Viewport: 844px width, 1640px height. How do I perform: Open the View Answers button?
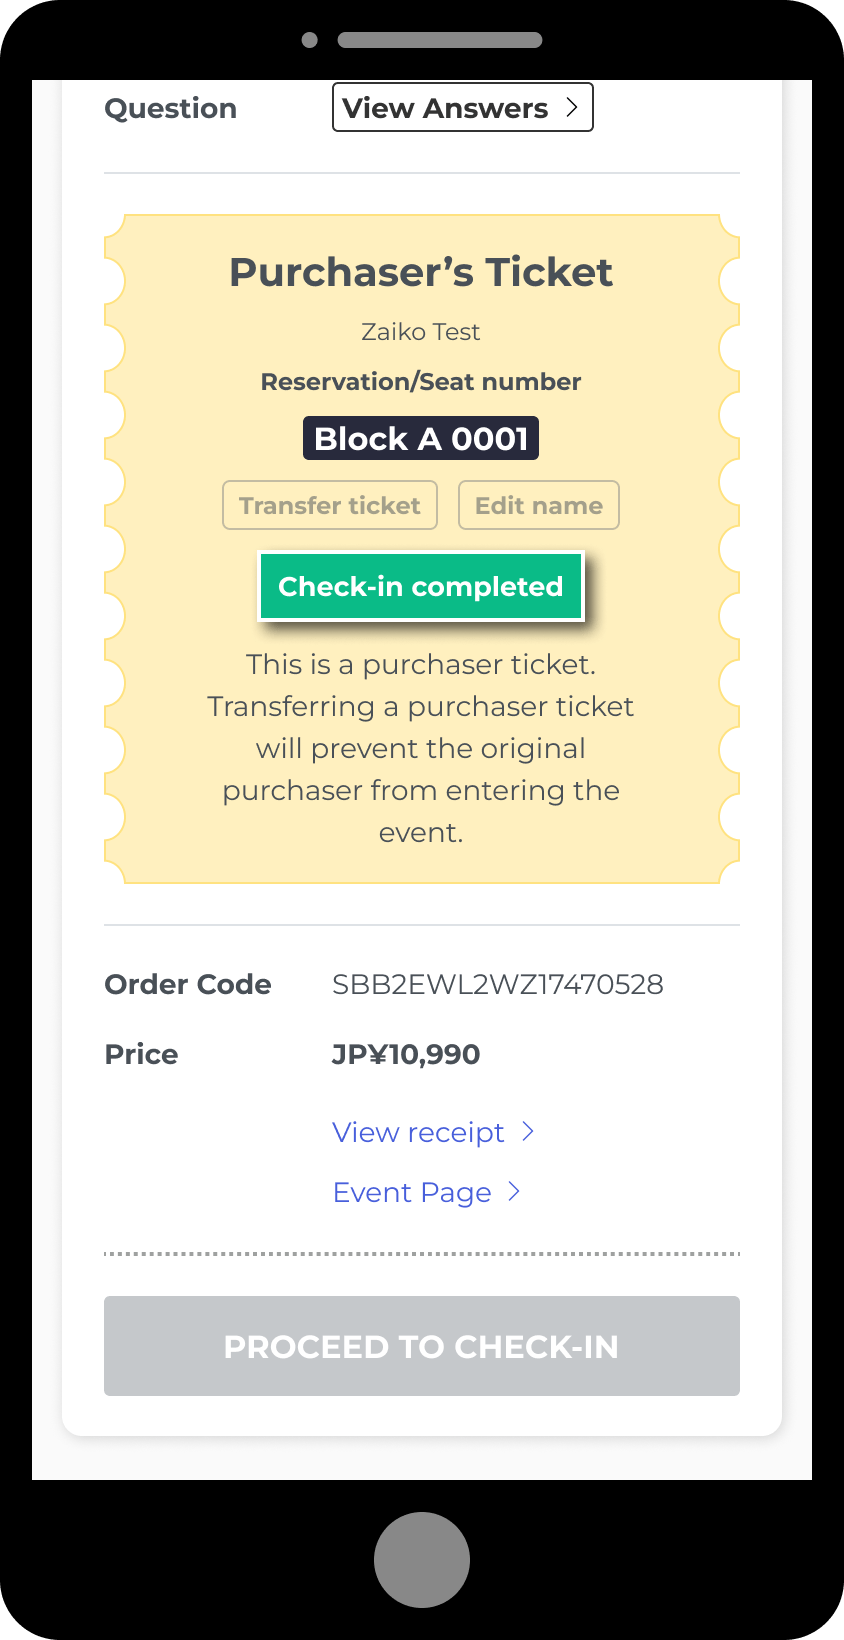point(462,107)
